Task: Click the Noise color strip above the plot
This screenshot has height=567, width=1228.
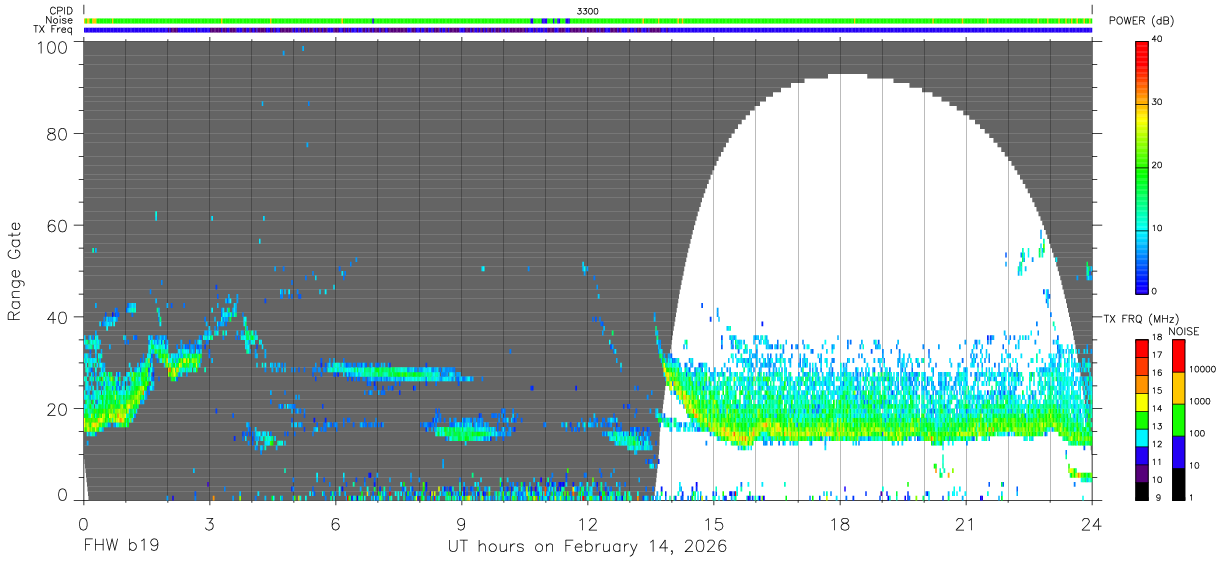Action: (x=588, y=20)
